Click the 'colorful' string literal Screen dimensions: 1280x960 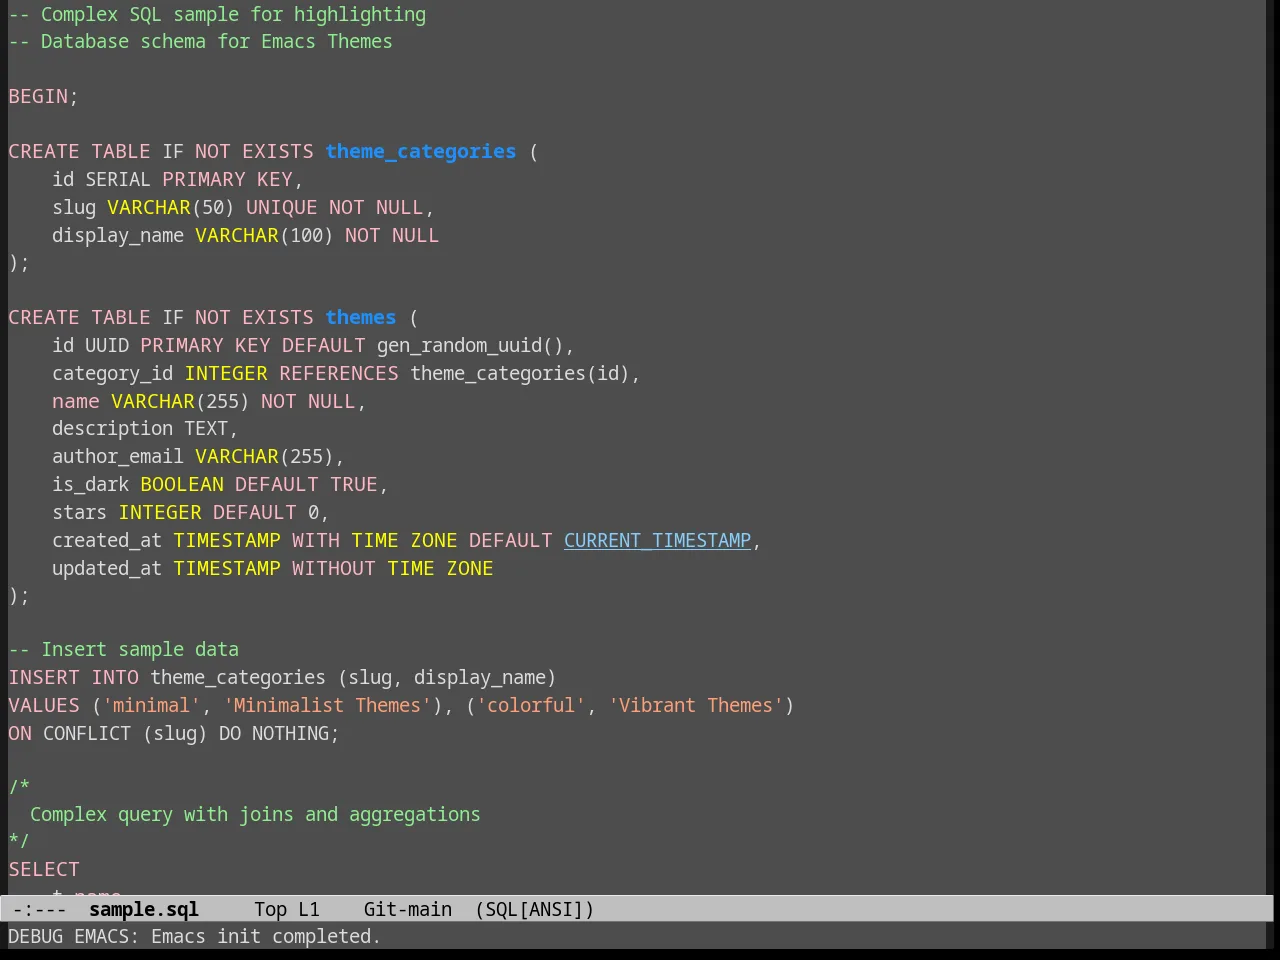(531, 705)
